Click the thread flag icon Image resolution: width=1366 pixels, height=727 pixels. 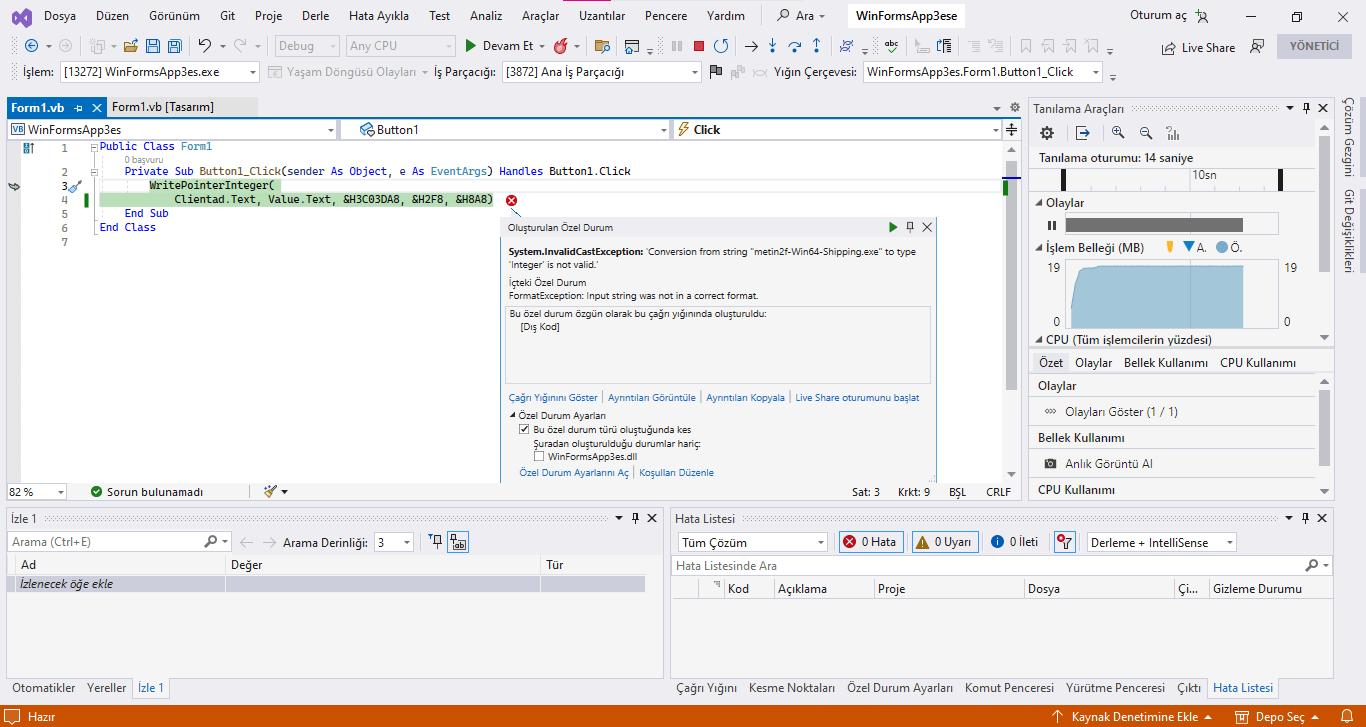coord(716,72)
